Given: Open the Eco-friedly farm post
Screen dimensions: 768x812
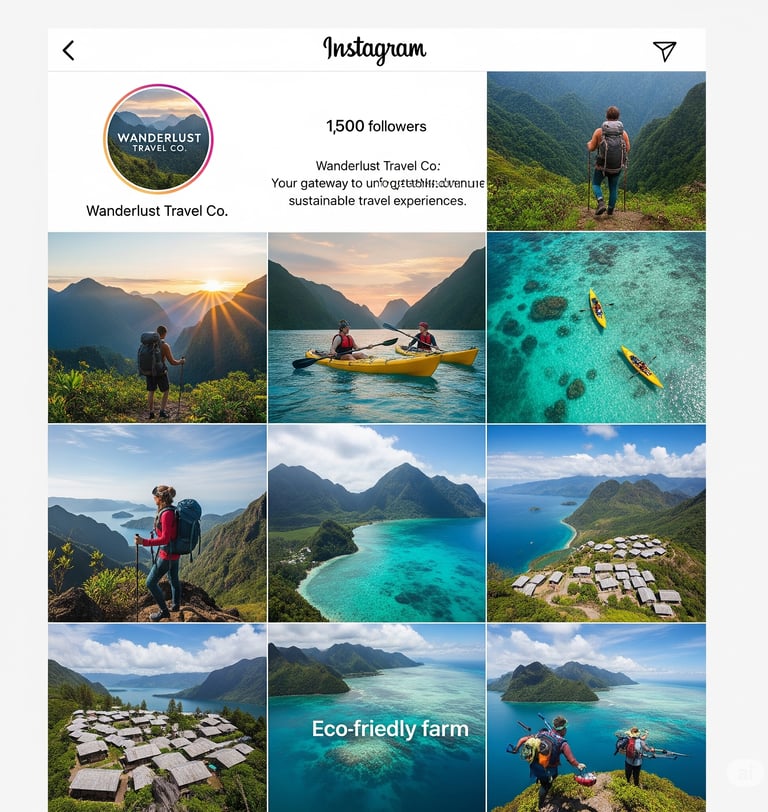Looking at the screenshot, I should 376,718.
